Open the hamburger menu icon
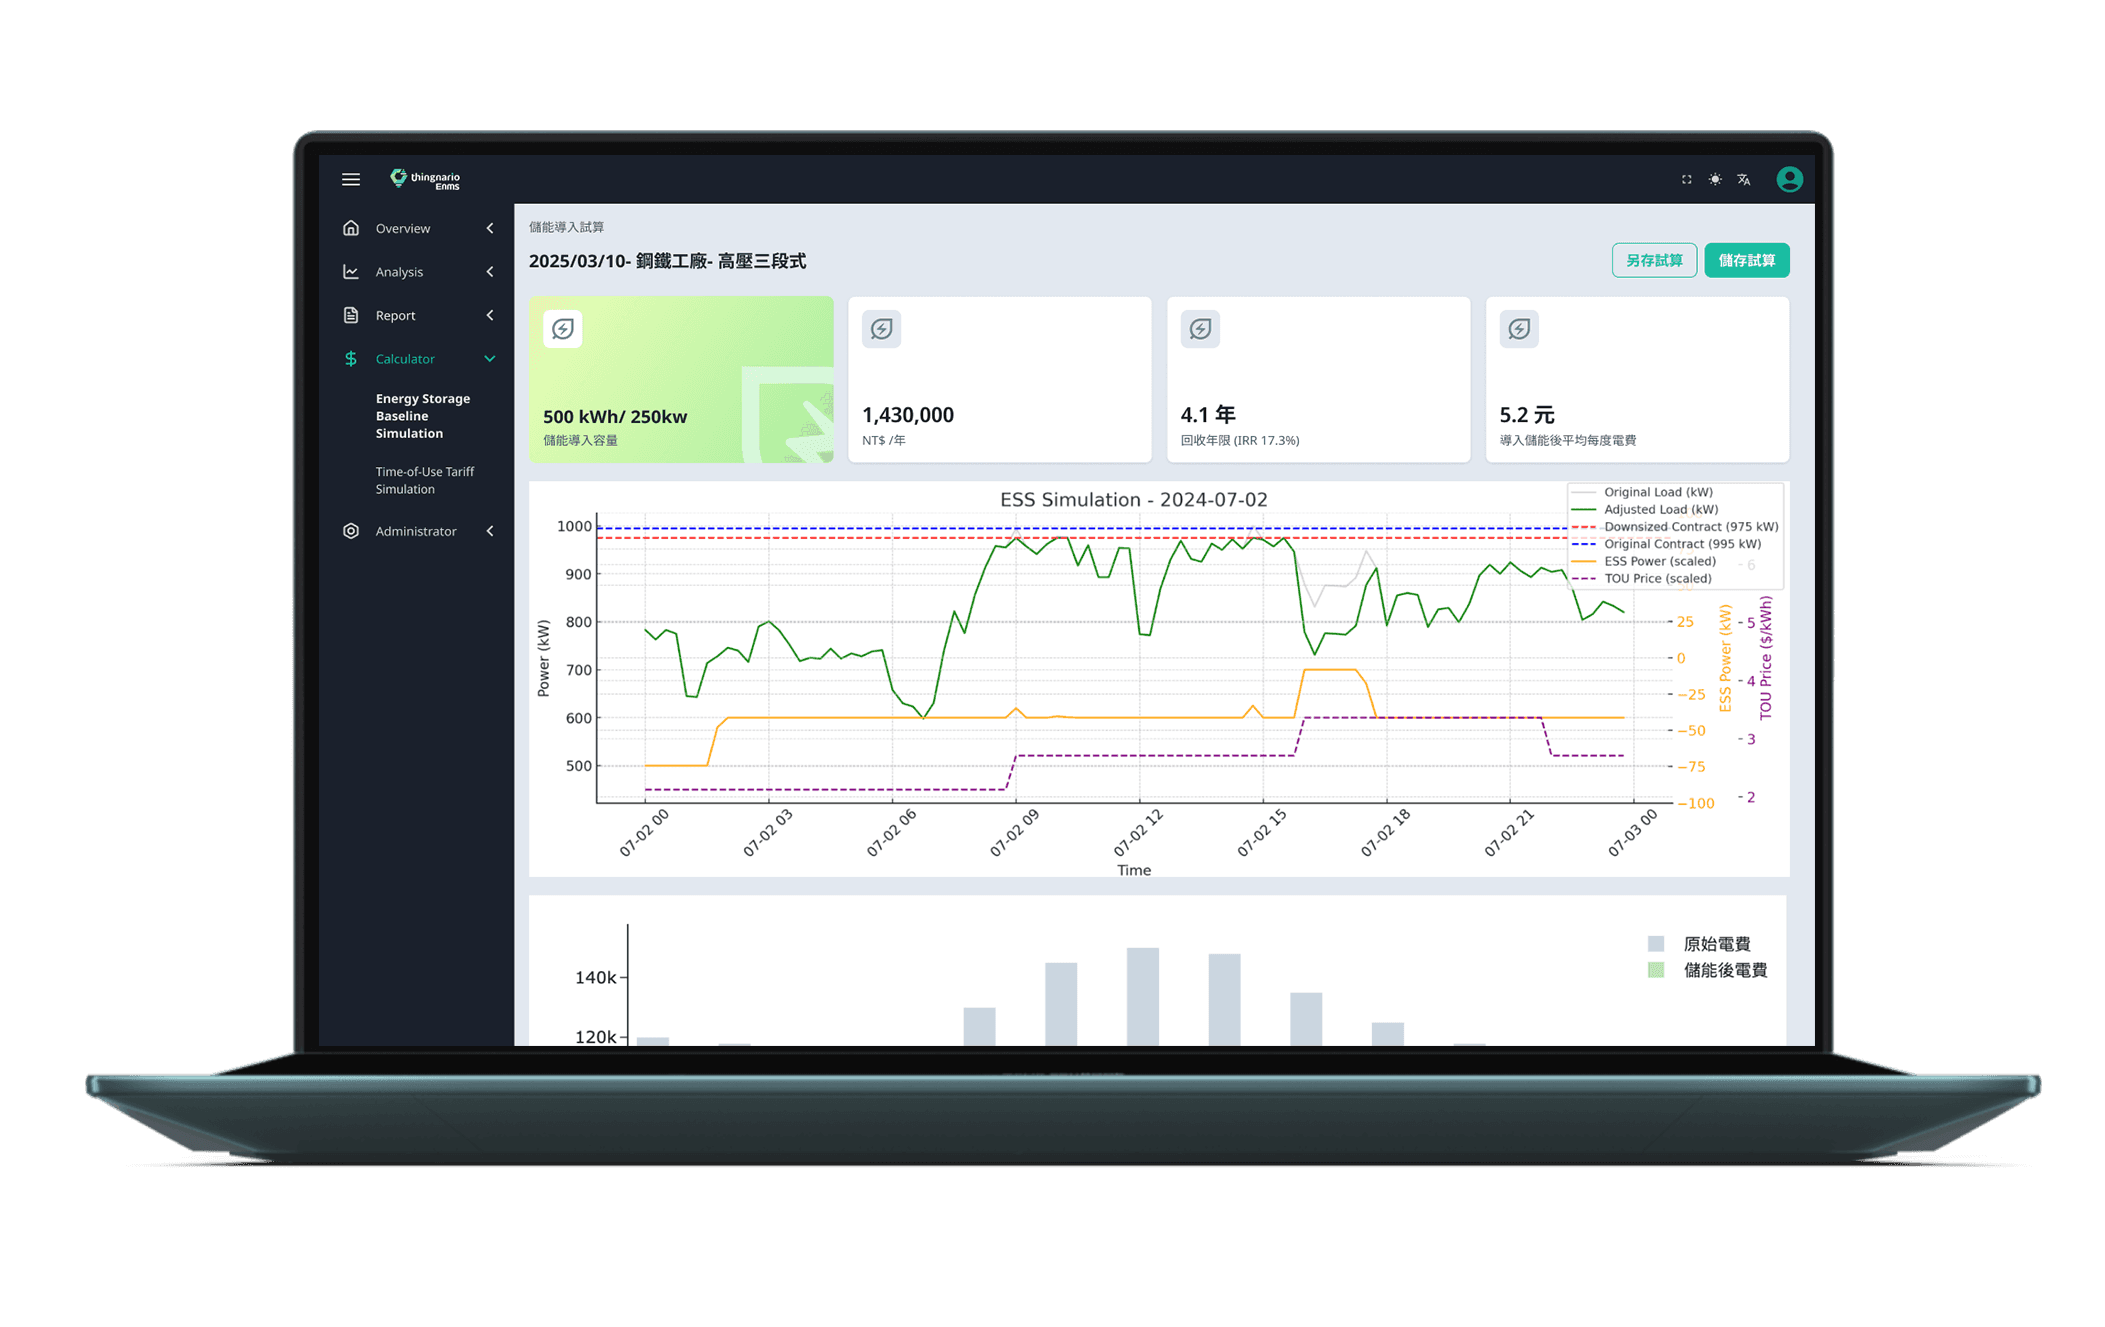 (x=351, y=179)
